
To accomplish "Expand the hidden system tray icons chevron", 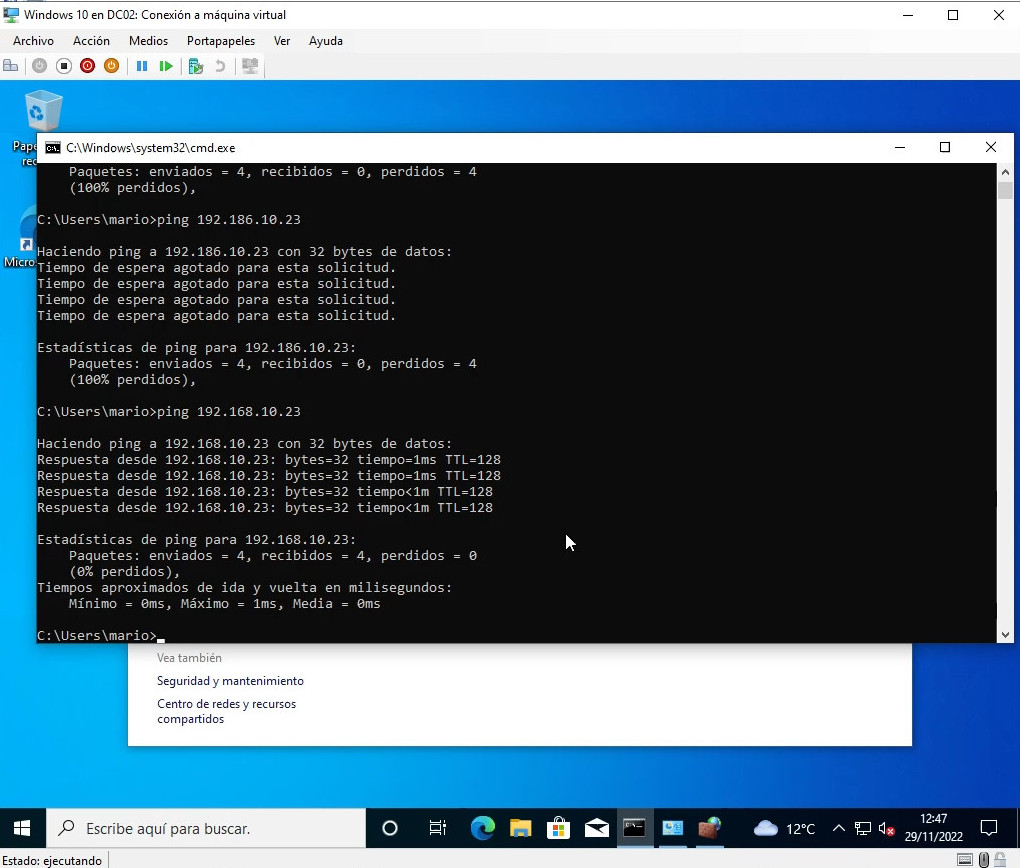I will click(838, 828).
